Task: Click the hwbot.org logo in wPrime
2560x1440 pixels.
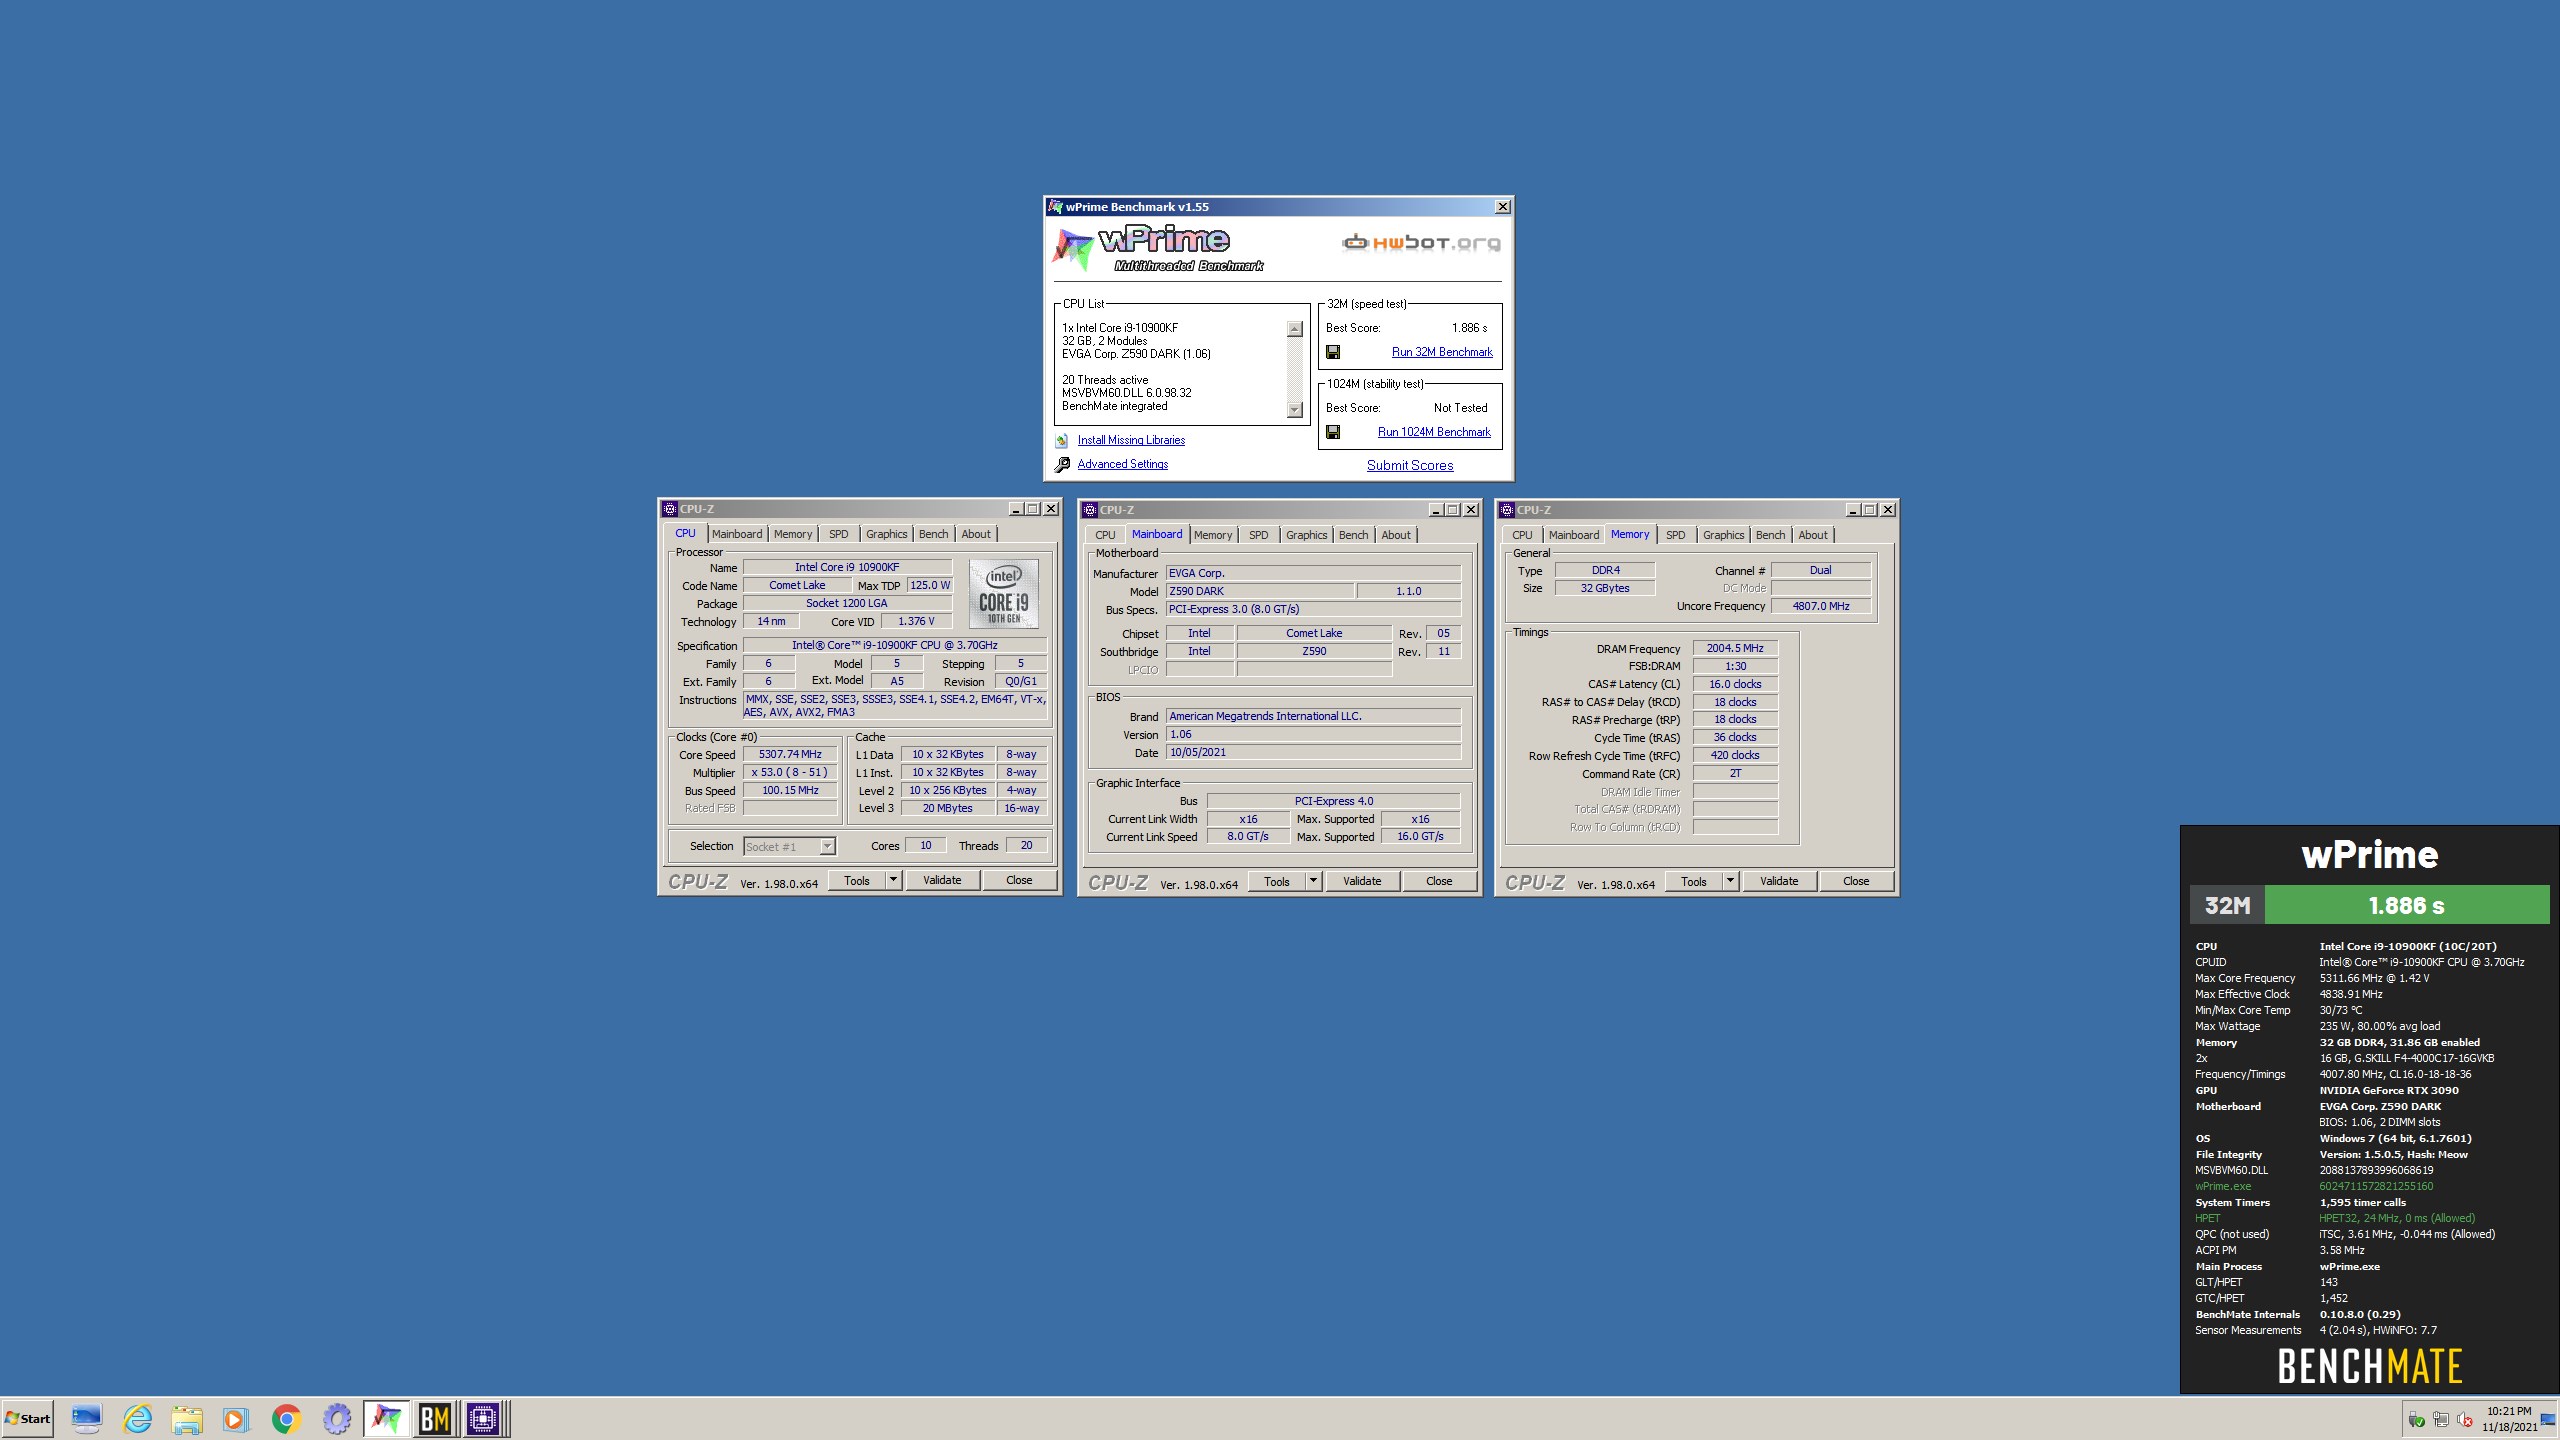Action: pos(1420,243)
